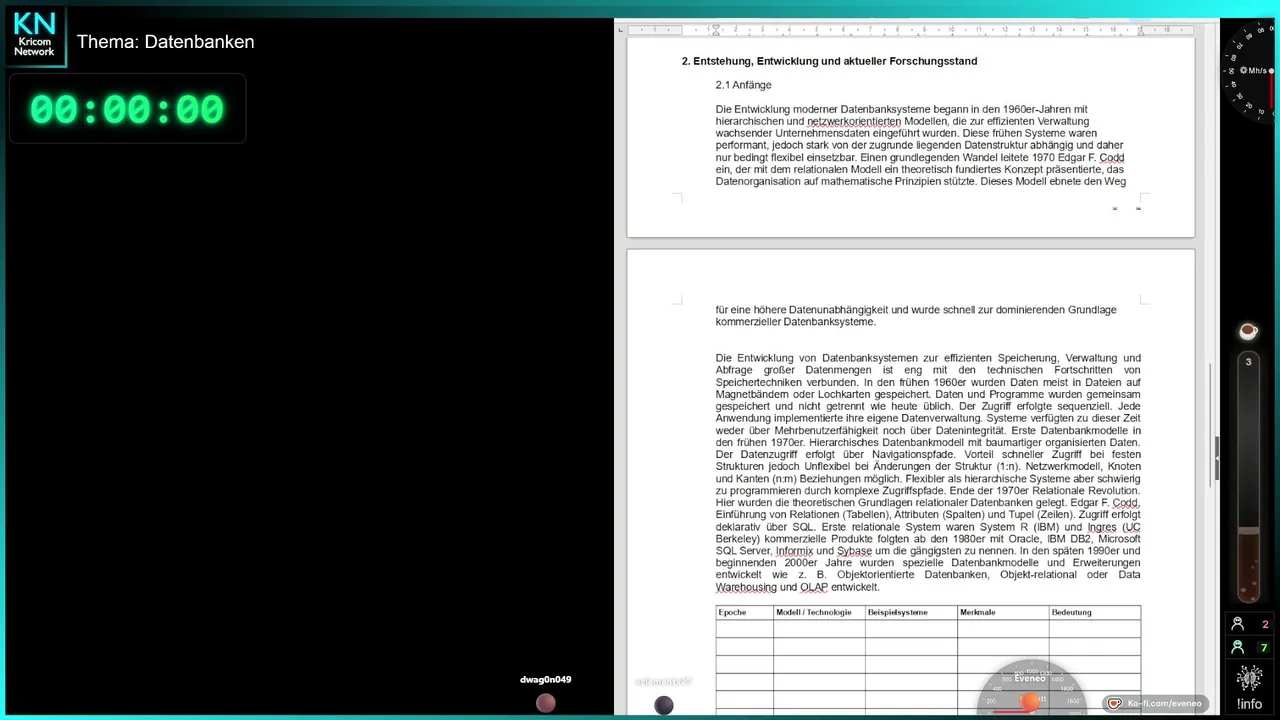
Task: Click the Mh/s gauge gear icon
Action: (x=1243, y=70)
